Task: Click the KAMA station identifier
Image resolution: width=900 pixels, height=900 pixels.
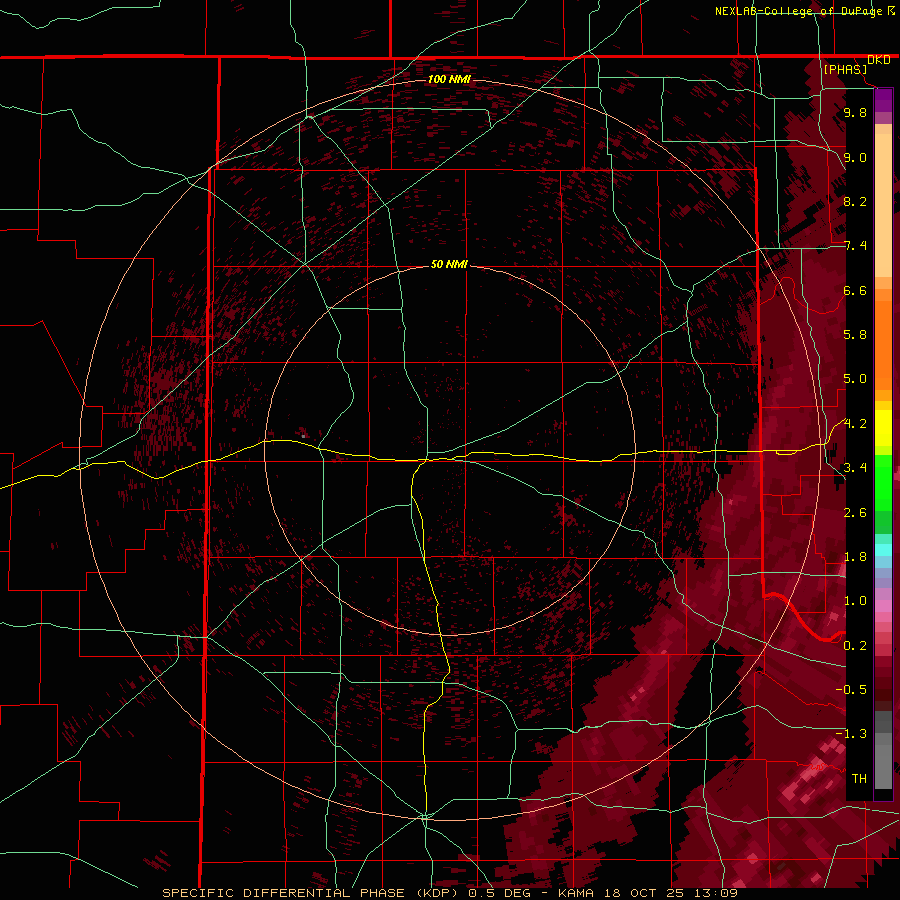Action: 578,893
